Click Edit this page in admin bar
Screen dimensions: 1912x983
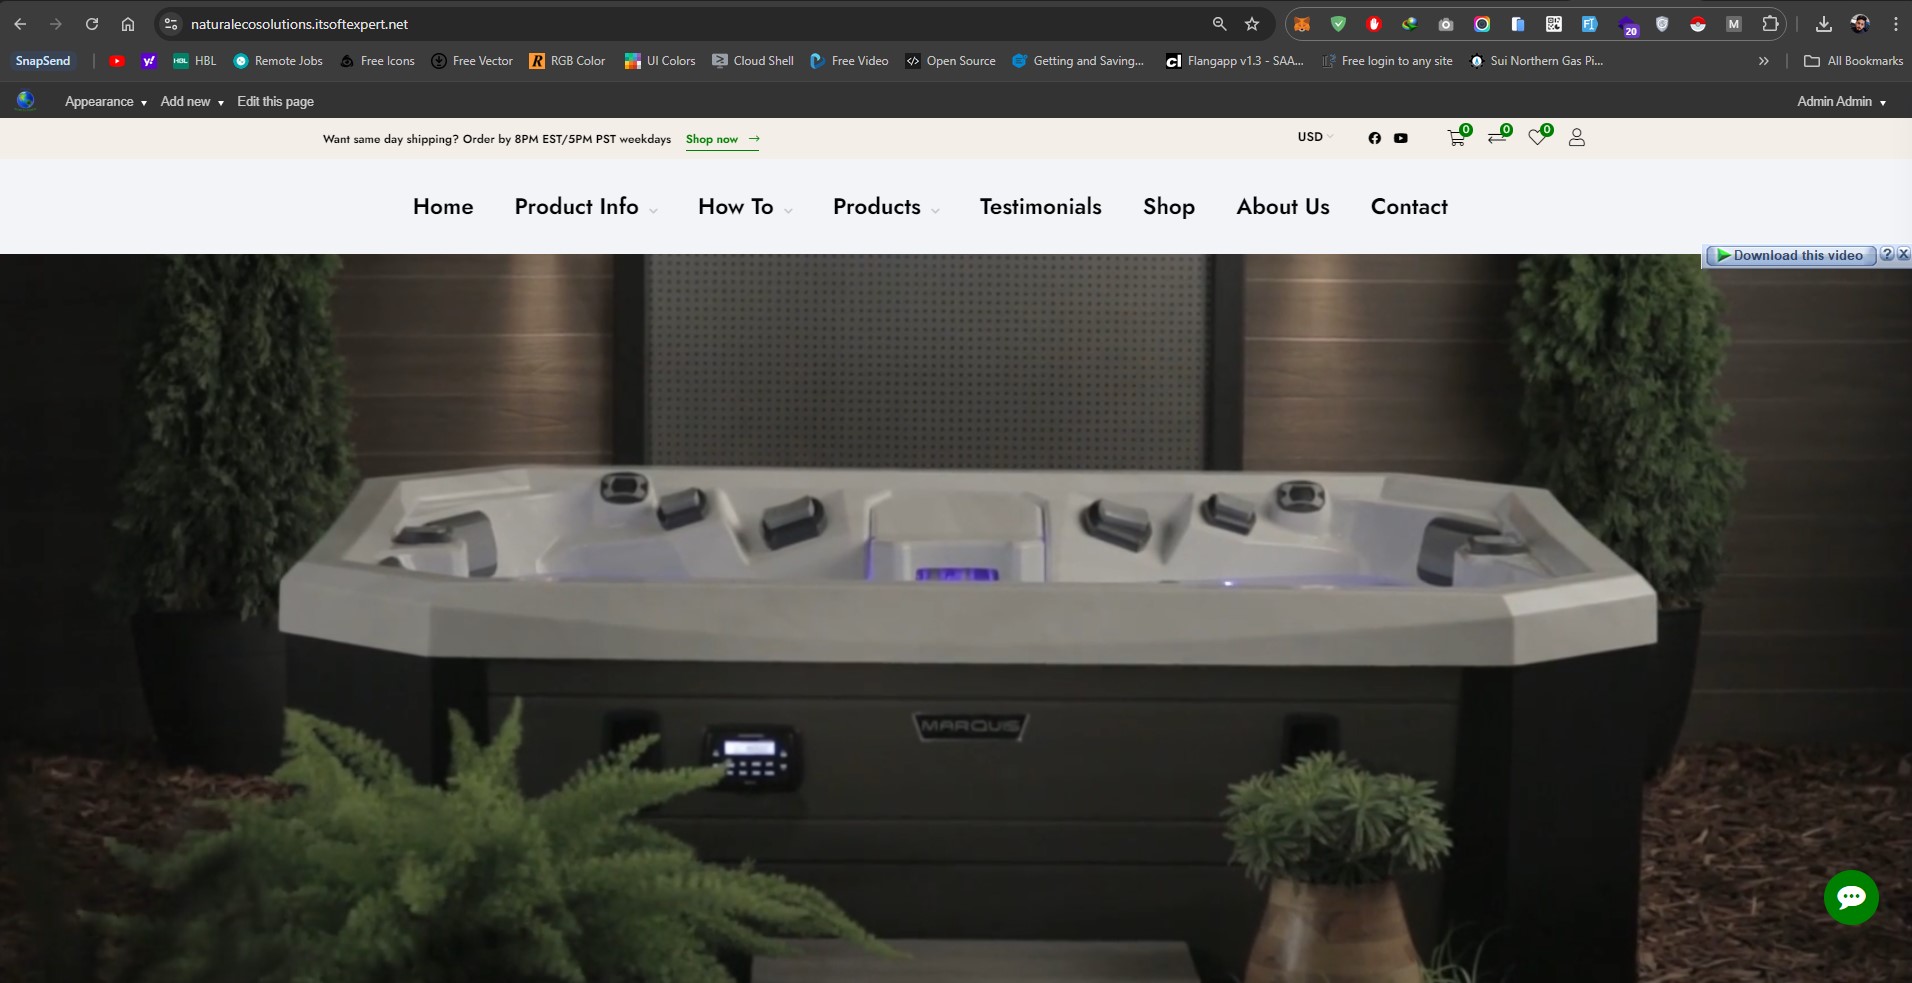pyautogui.click(x=275, y=102)
